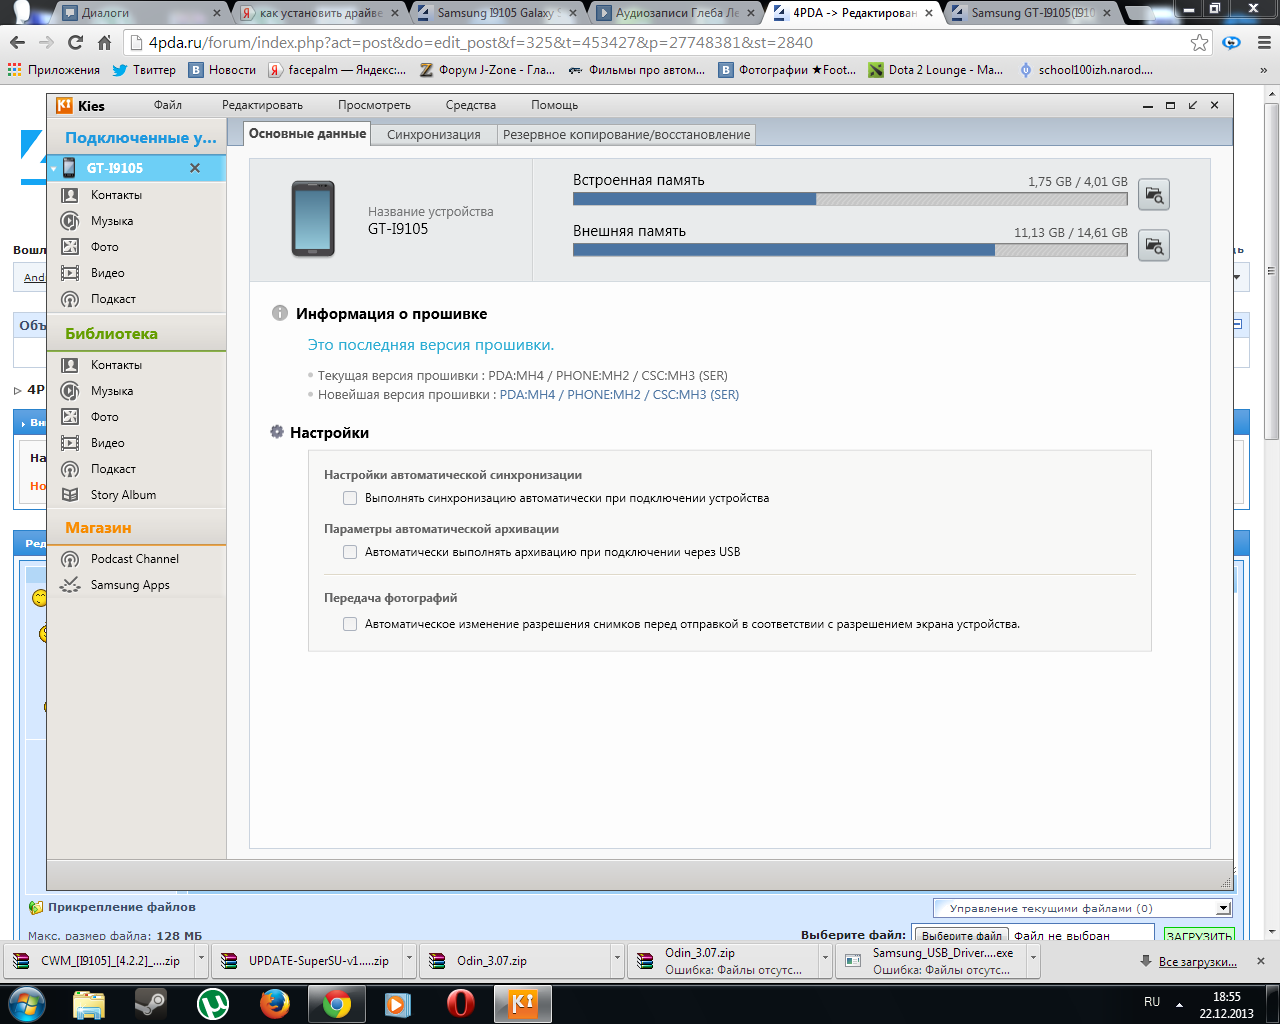Open Opera browser from taskbar
This screenshot has width=1280, height=1024.
[x=460, y=1003]
